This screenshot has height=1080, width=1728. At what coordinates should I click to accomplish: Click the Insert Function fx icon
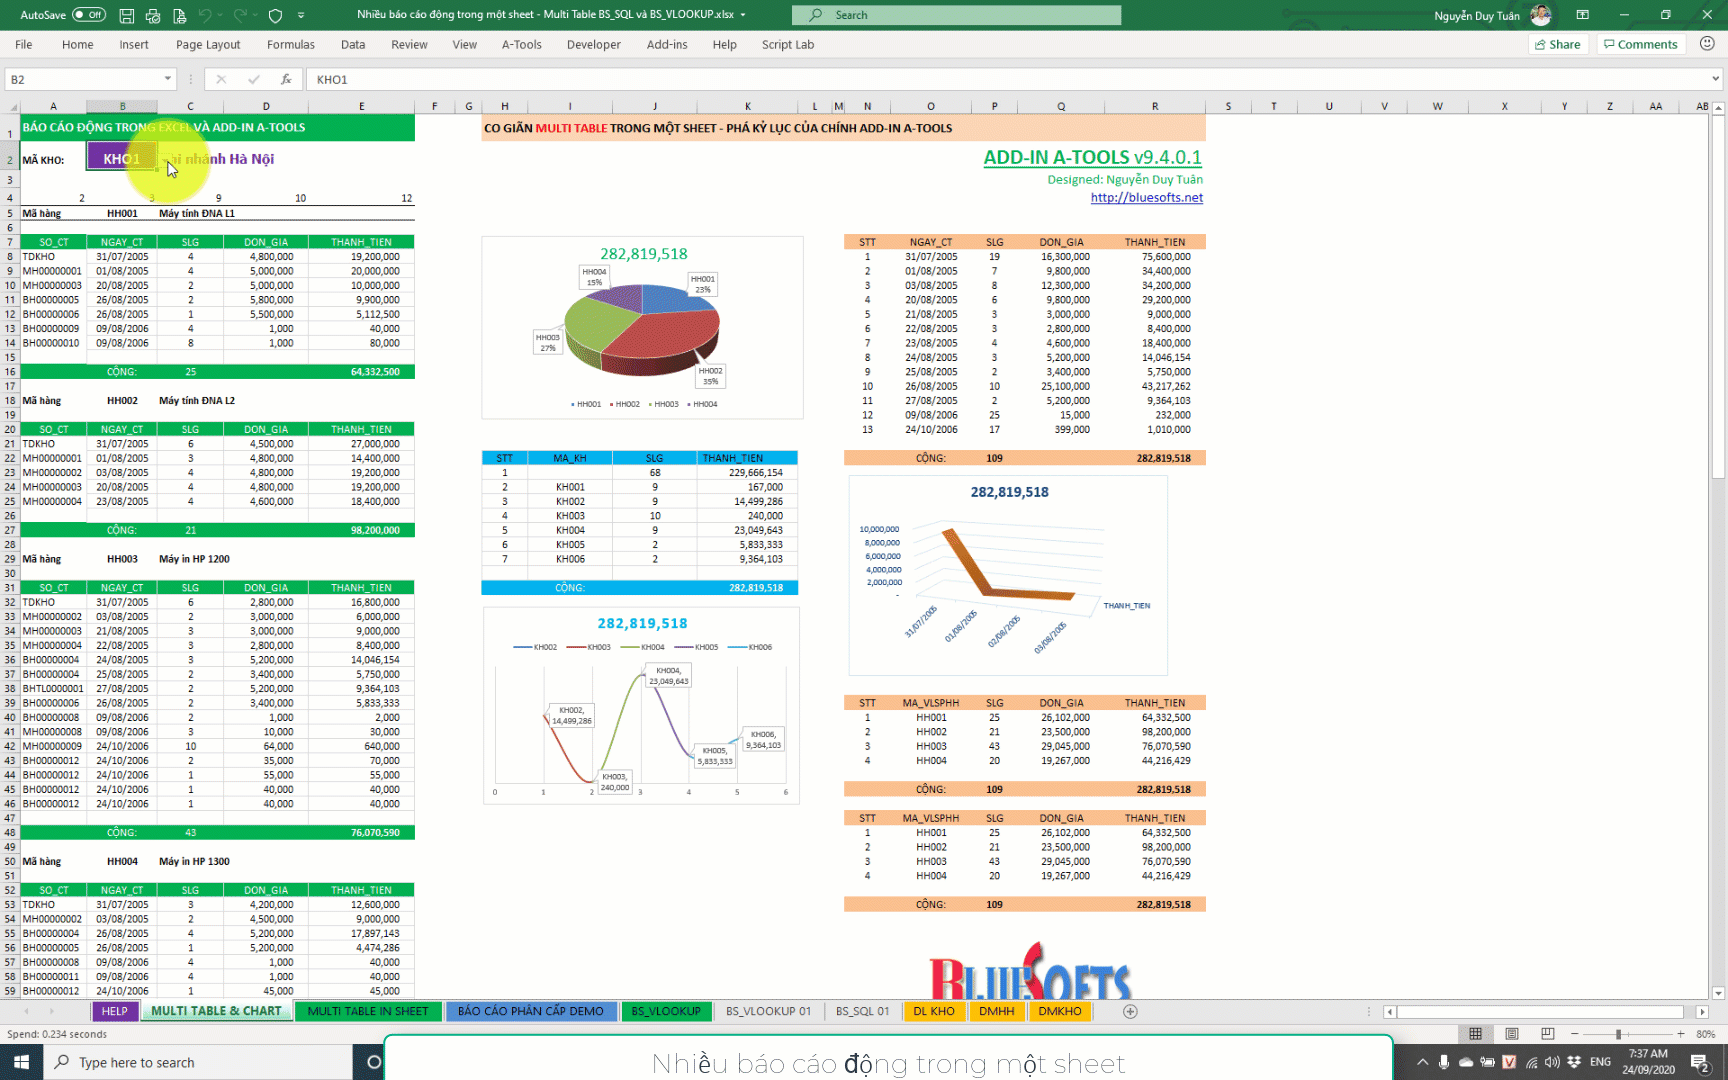[286, 79]
